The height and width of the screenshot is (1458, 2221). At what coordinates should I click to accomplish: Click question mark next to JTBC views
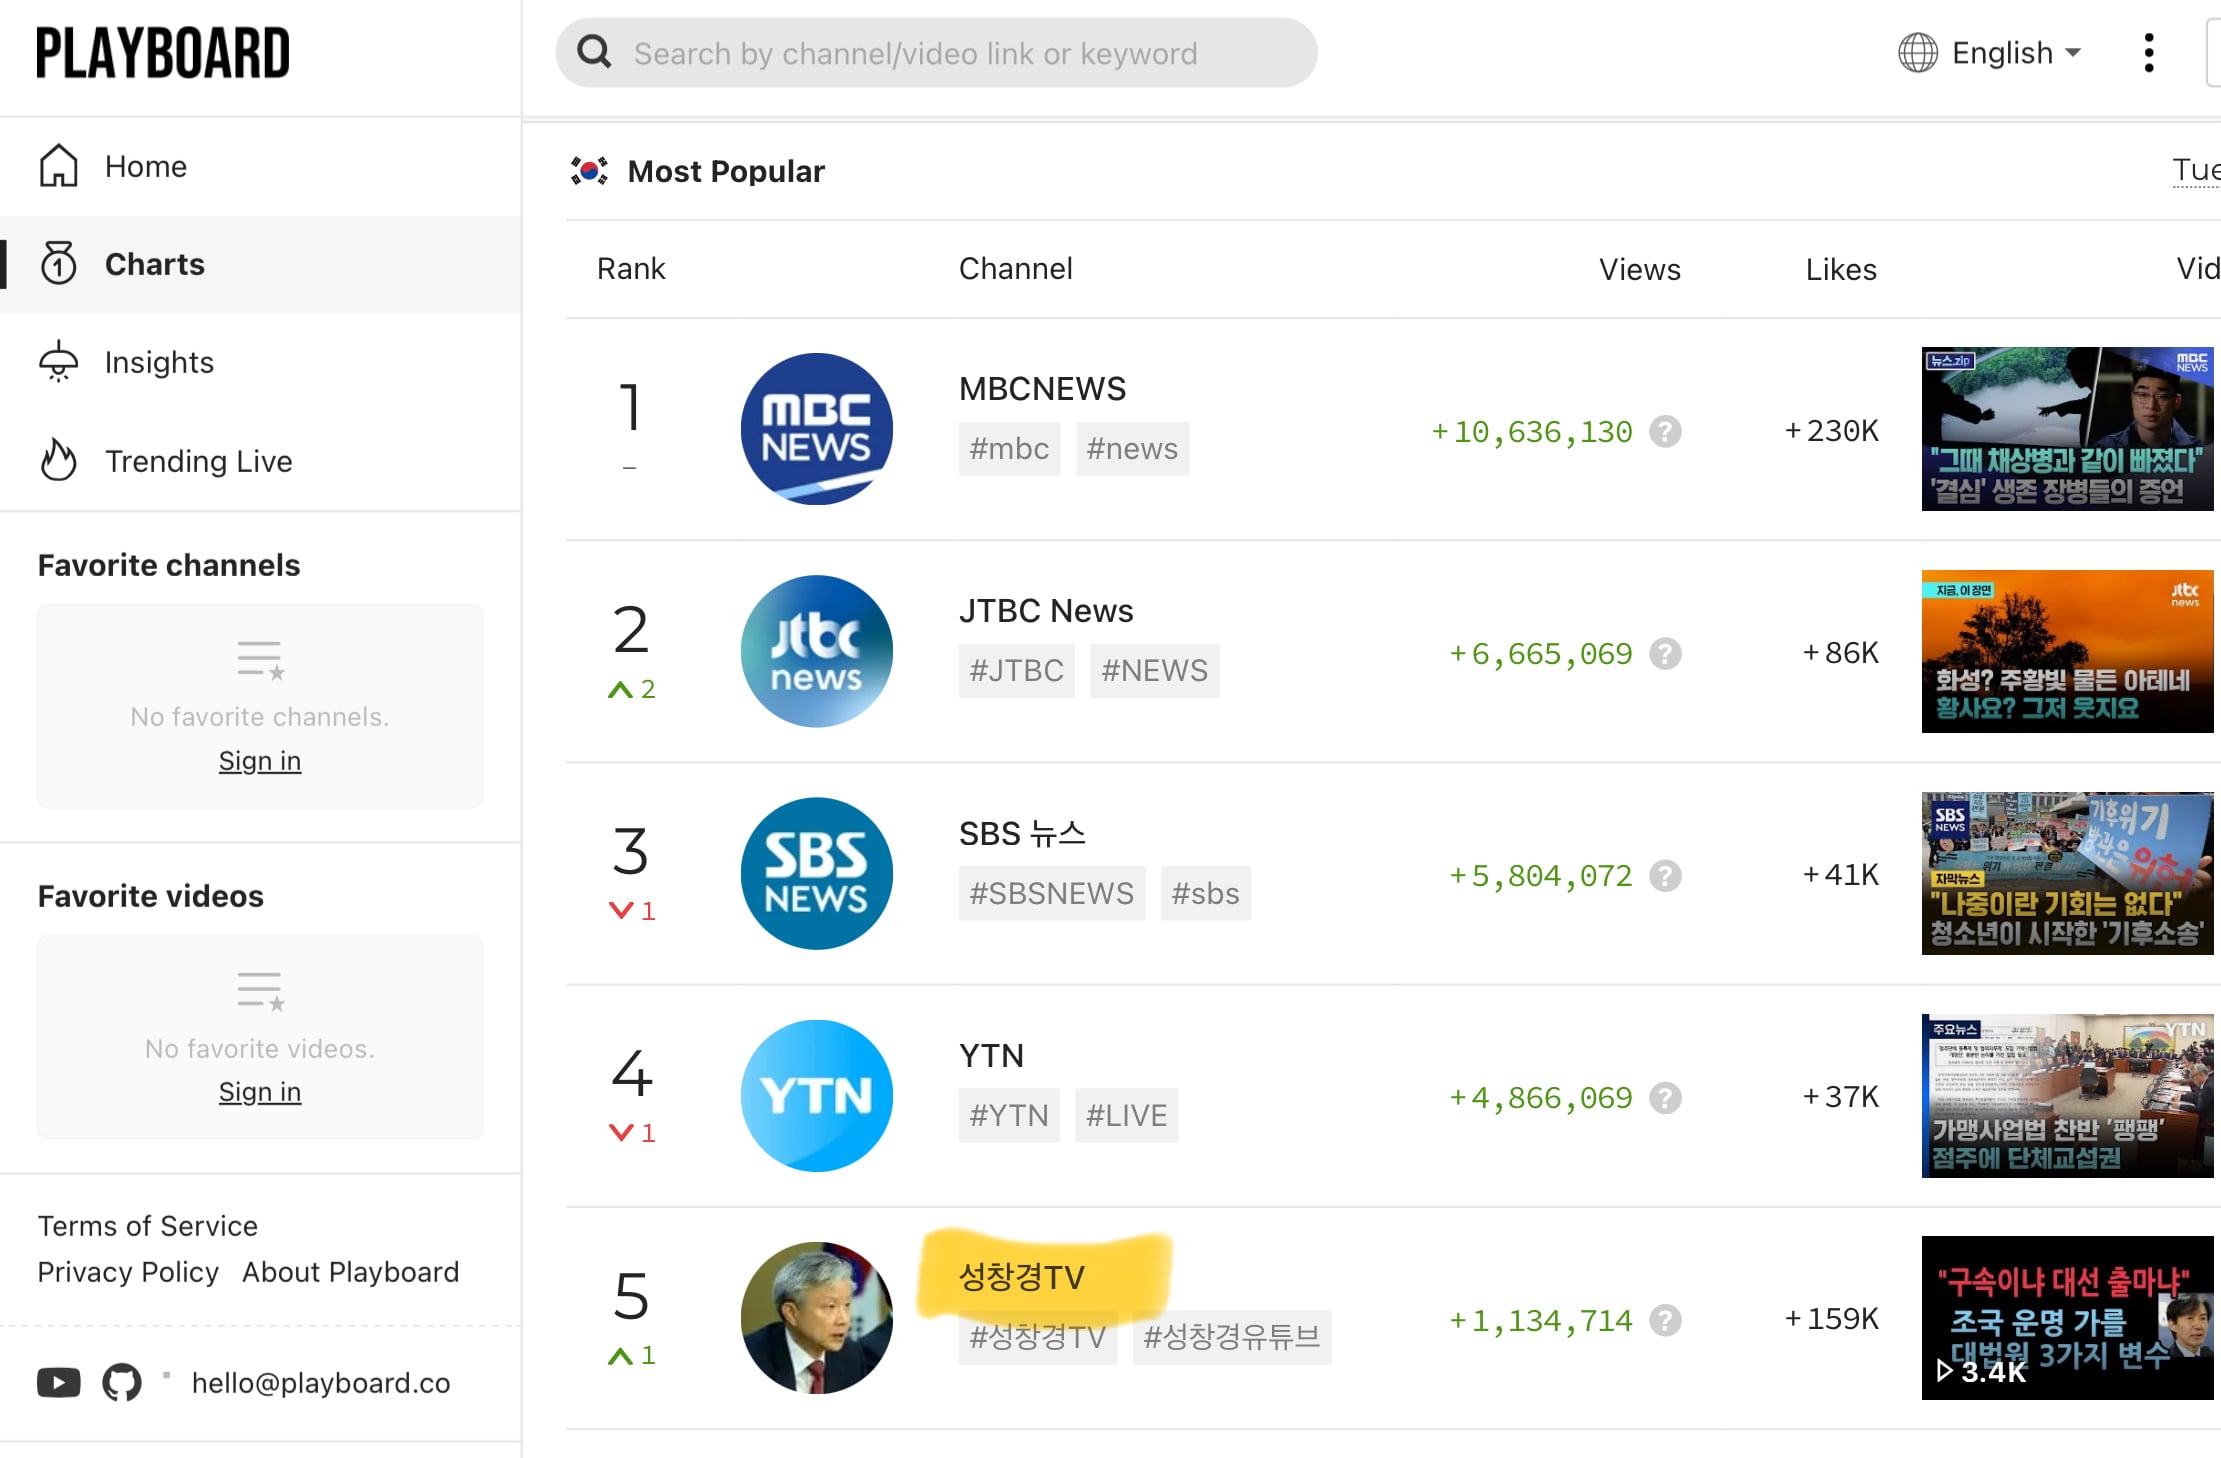pyautogui.click(x=1665, y=654)
